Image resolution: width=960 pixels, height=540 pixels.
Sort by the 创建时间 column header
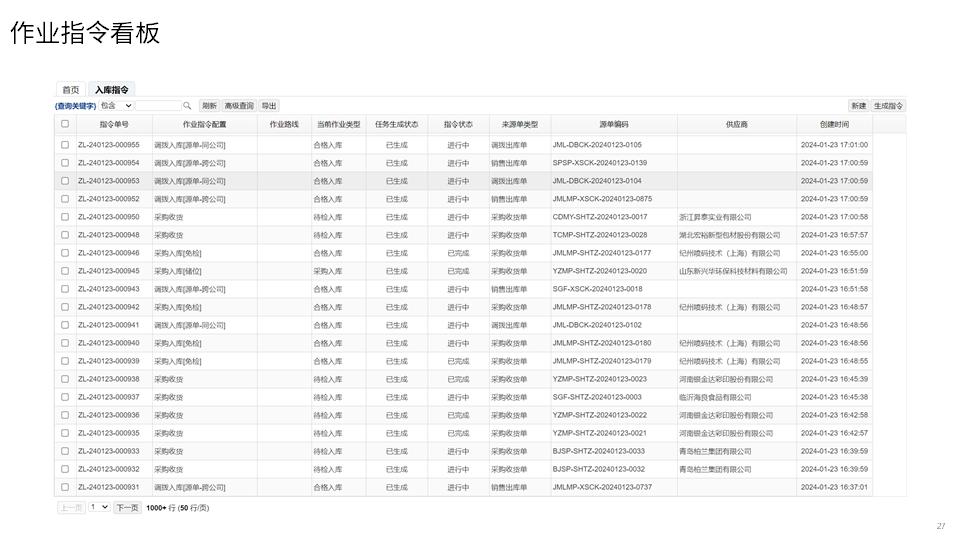834,124
